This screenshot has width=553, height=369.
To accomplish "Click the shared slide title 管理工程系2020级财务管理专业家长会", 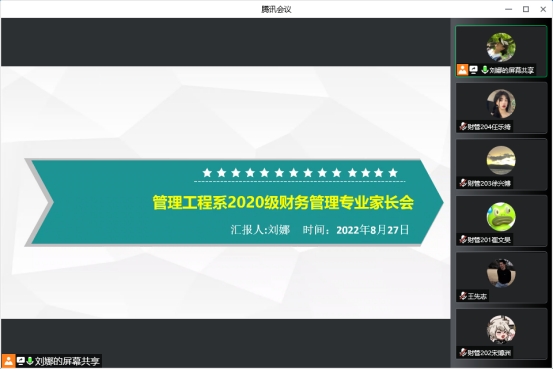I will coord(283,202).
